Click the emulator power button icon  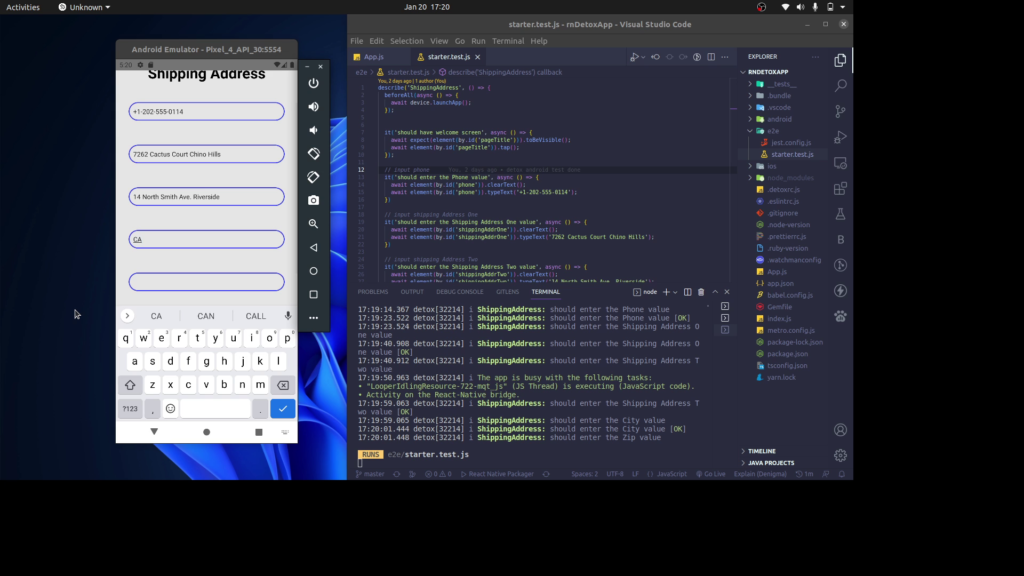point(313,83)
